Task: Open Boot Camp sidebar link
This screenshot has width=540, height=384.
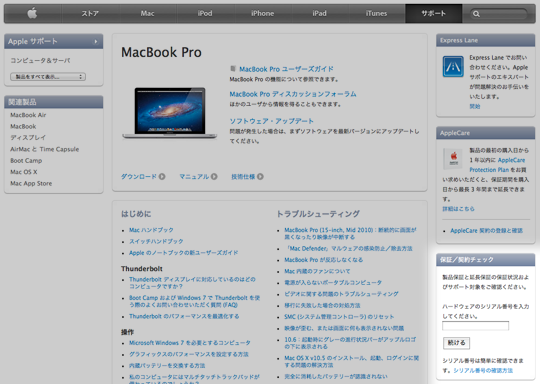Action: pos(26,160)
